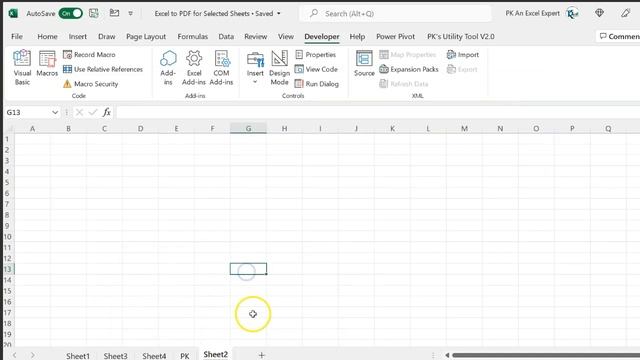This screenshot has width=640, height=360.
Task: Select column A header
Action: (x=32, y=129)
